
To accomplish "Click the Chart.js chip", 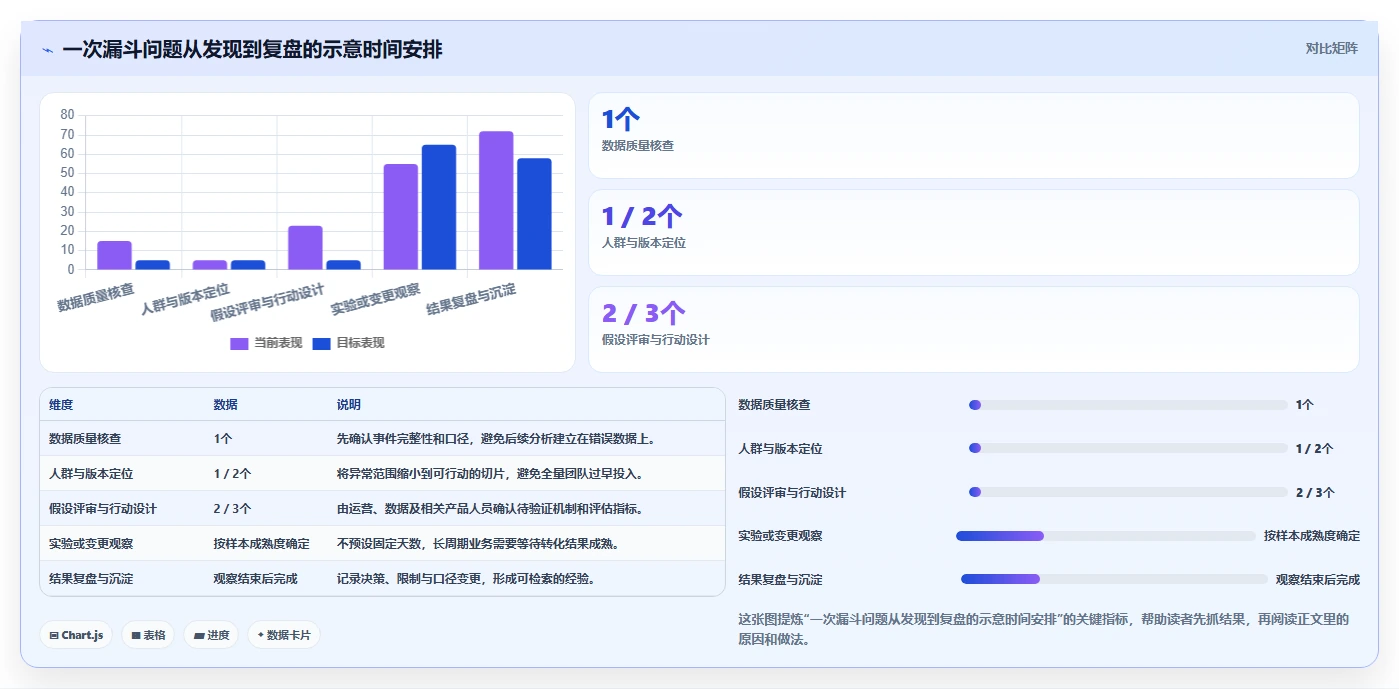I will [x=76, y=635].
